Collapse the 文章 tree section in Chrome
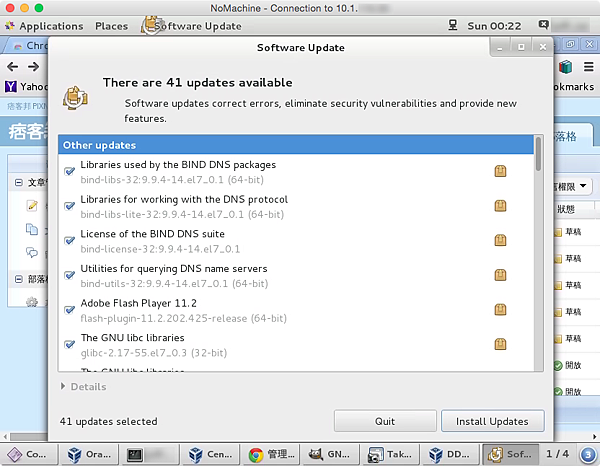The height and width of the screenshot is (466, 600). (x=18, y=182)
